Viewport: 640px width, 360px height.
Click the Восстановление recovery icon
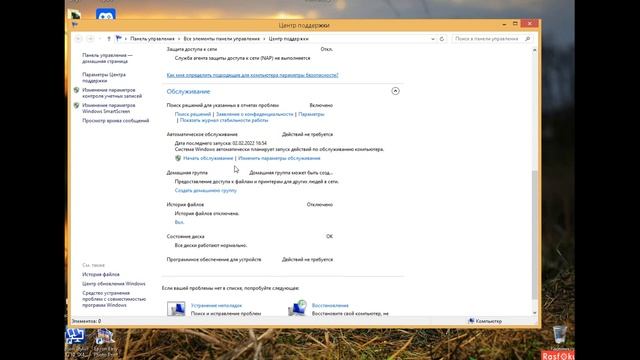point(297,308)
